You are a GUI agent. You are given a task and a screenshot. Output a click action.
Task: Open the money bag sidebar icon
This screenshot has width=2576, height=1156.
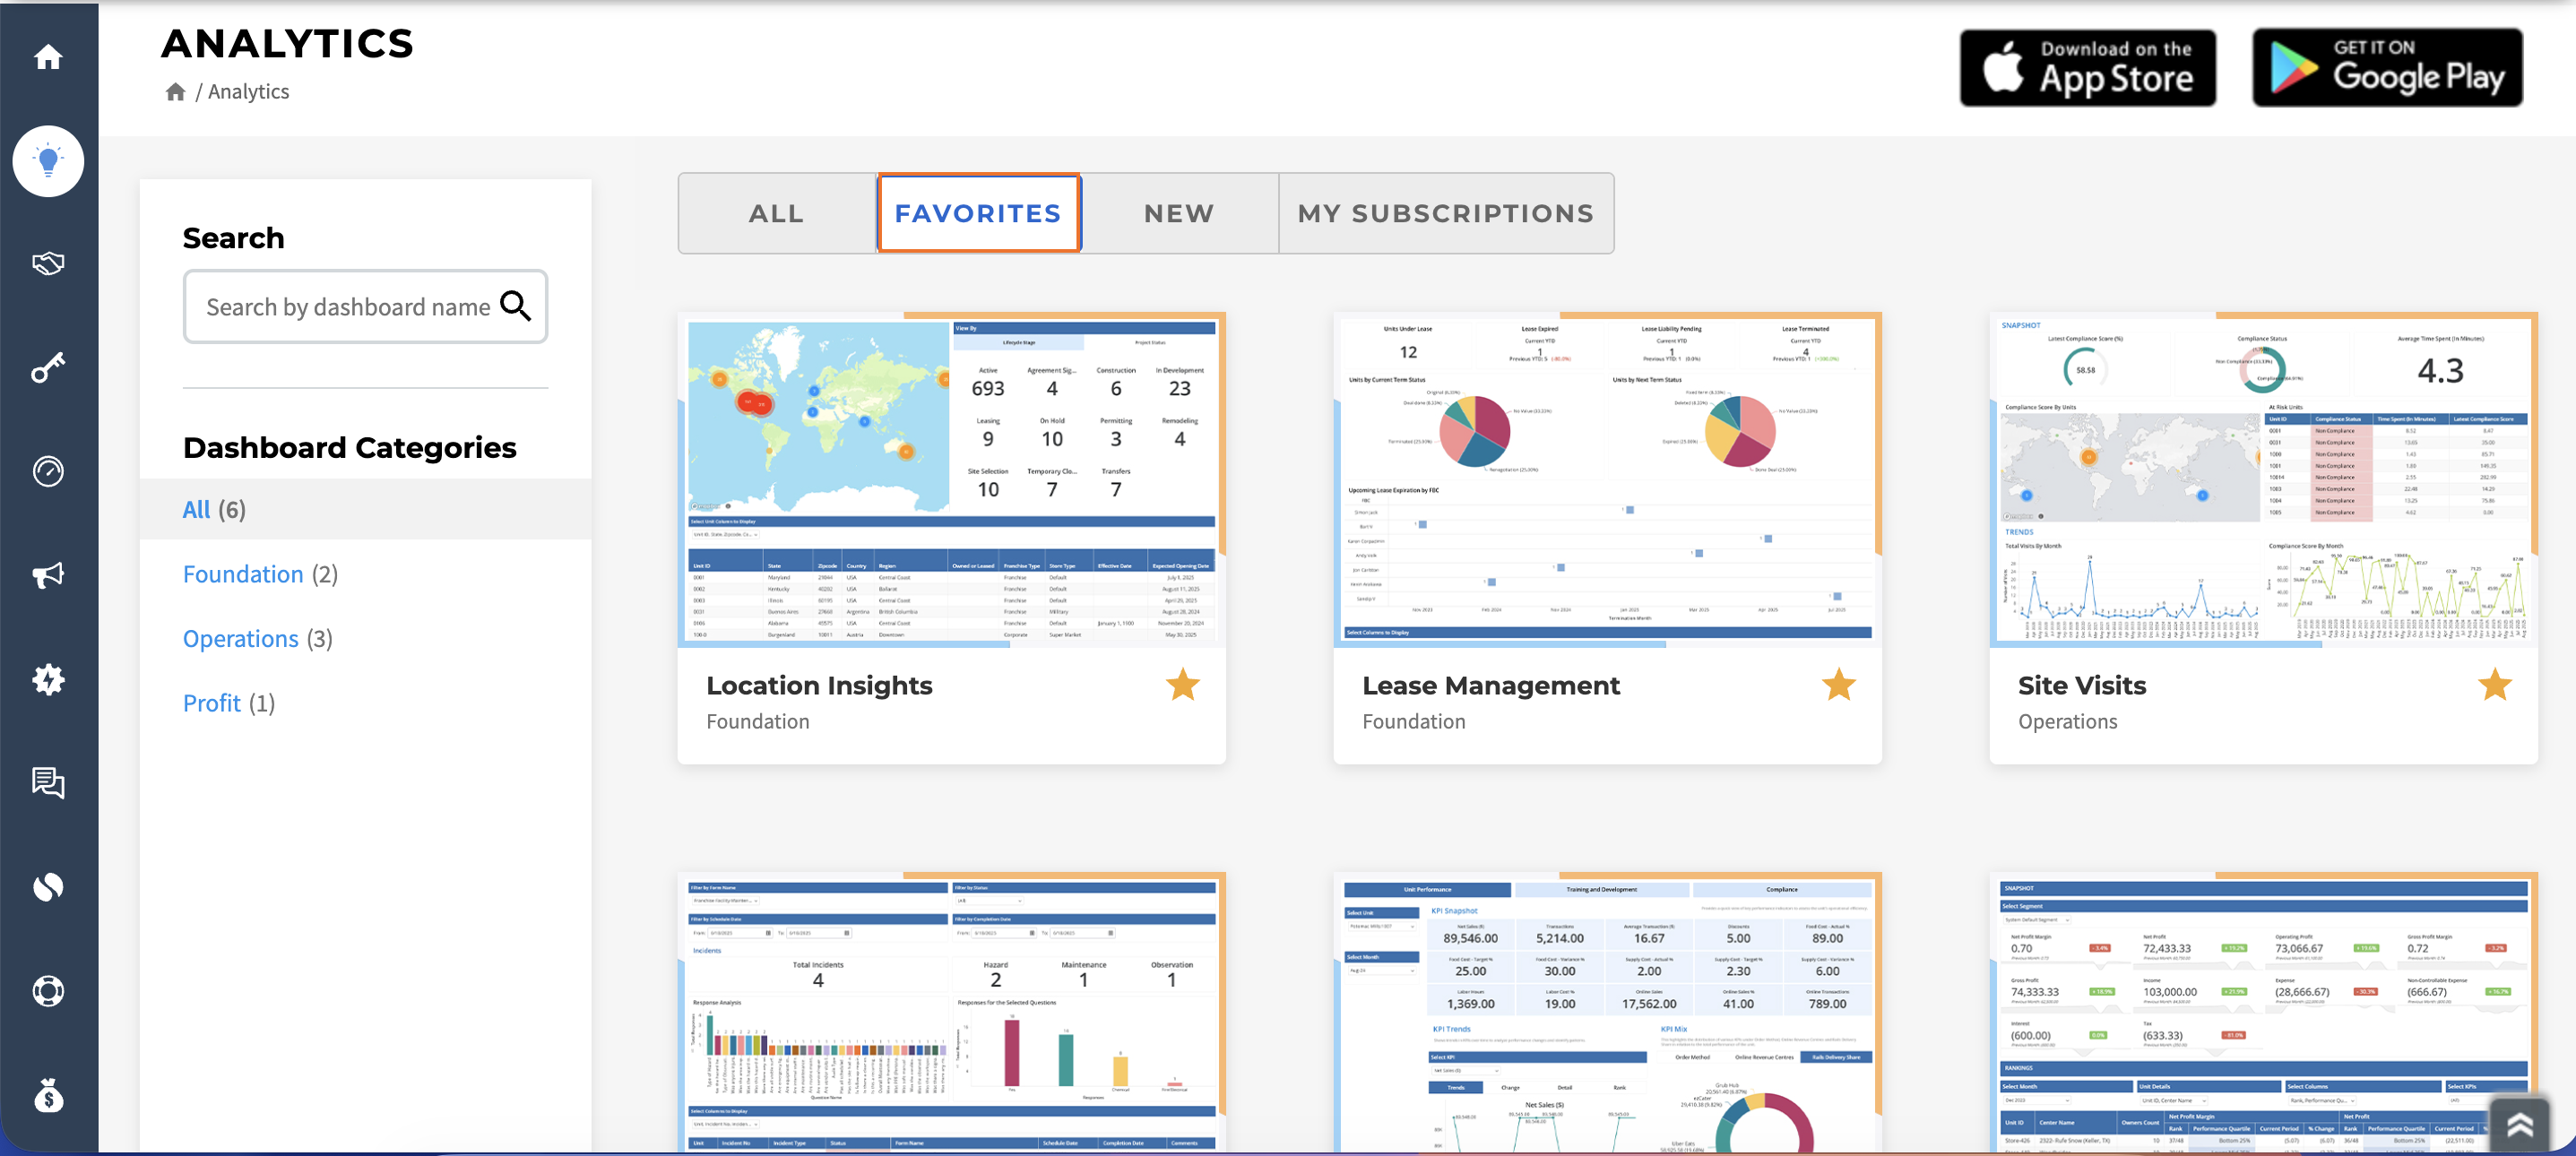tap(48, 1096)
